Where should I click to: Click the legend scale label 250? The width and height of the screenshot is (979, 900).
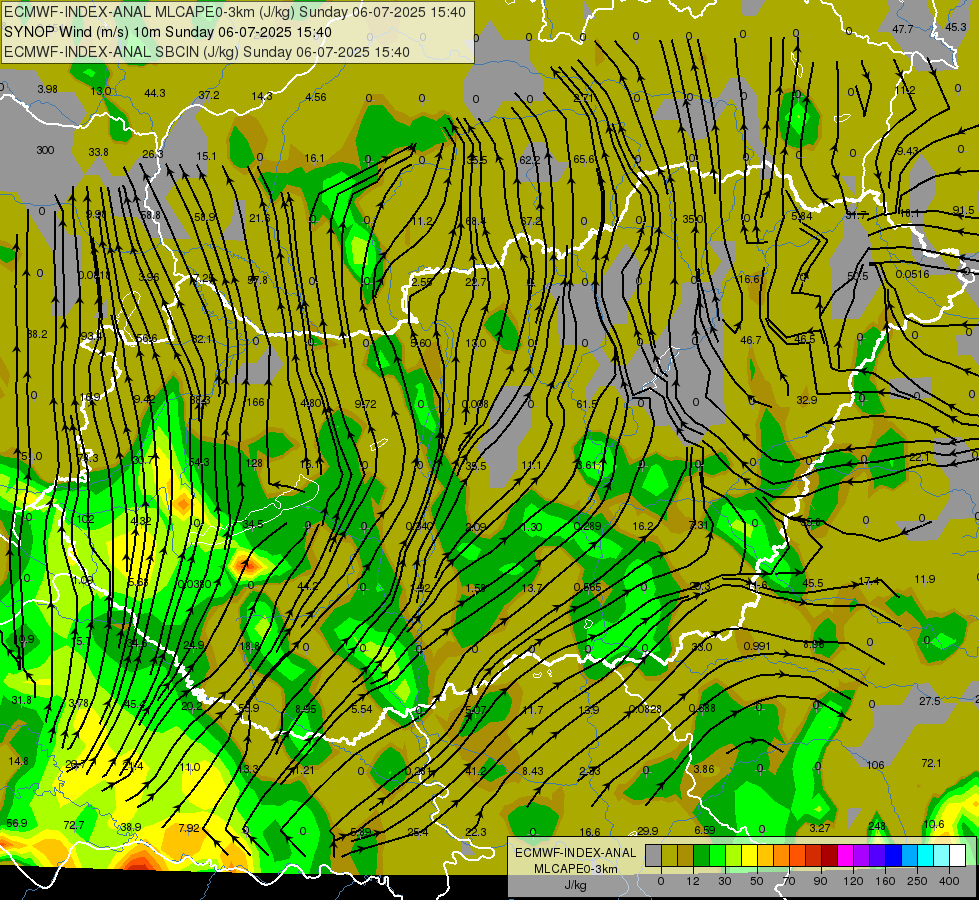pos(917,881)
